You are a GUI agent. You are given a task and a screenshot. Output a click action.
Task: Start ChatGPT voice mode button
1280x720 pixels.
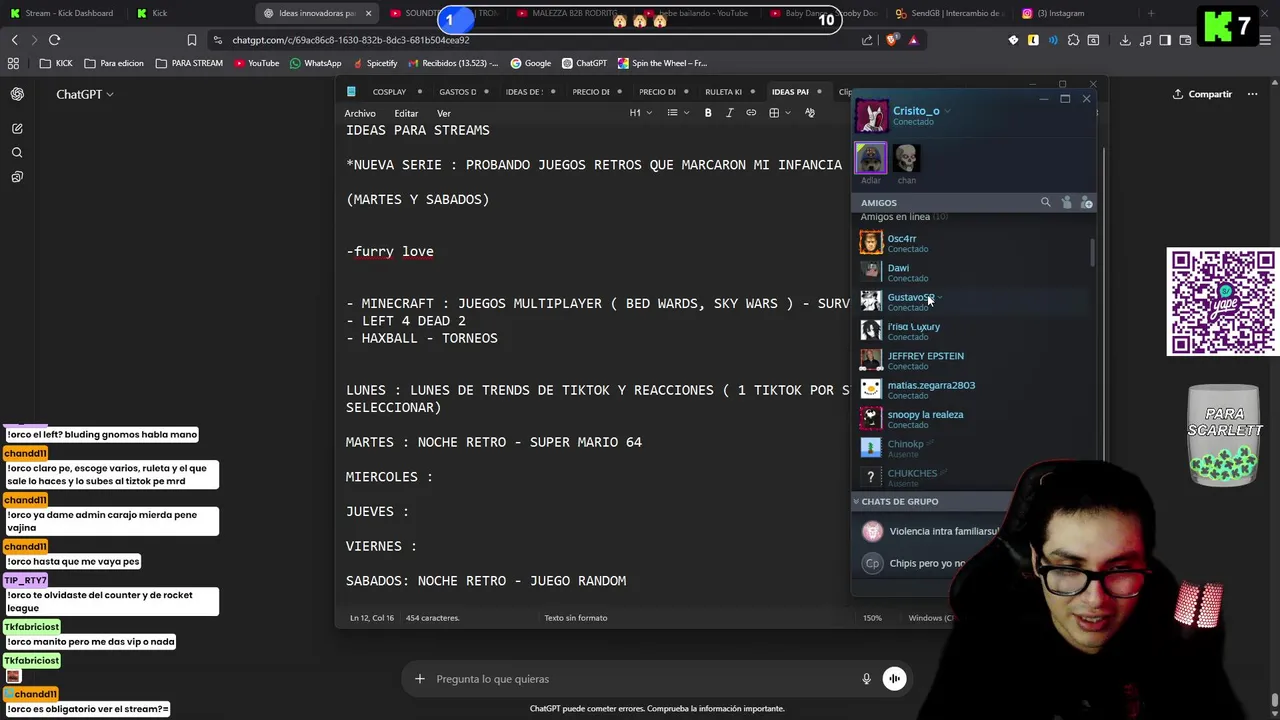pyautogui.click(x=894, y=679)
